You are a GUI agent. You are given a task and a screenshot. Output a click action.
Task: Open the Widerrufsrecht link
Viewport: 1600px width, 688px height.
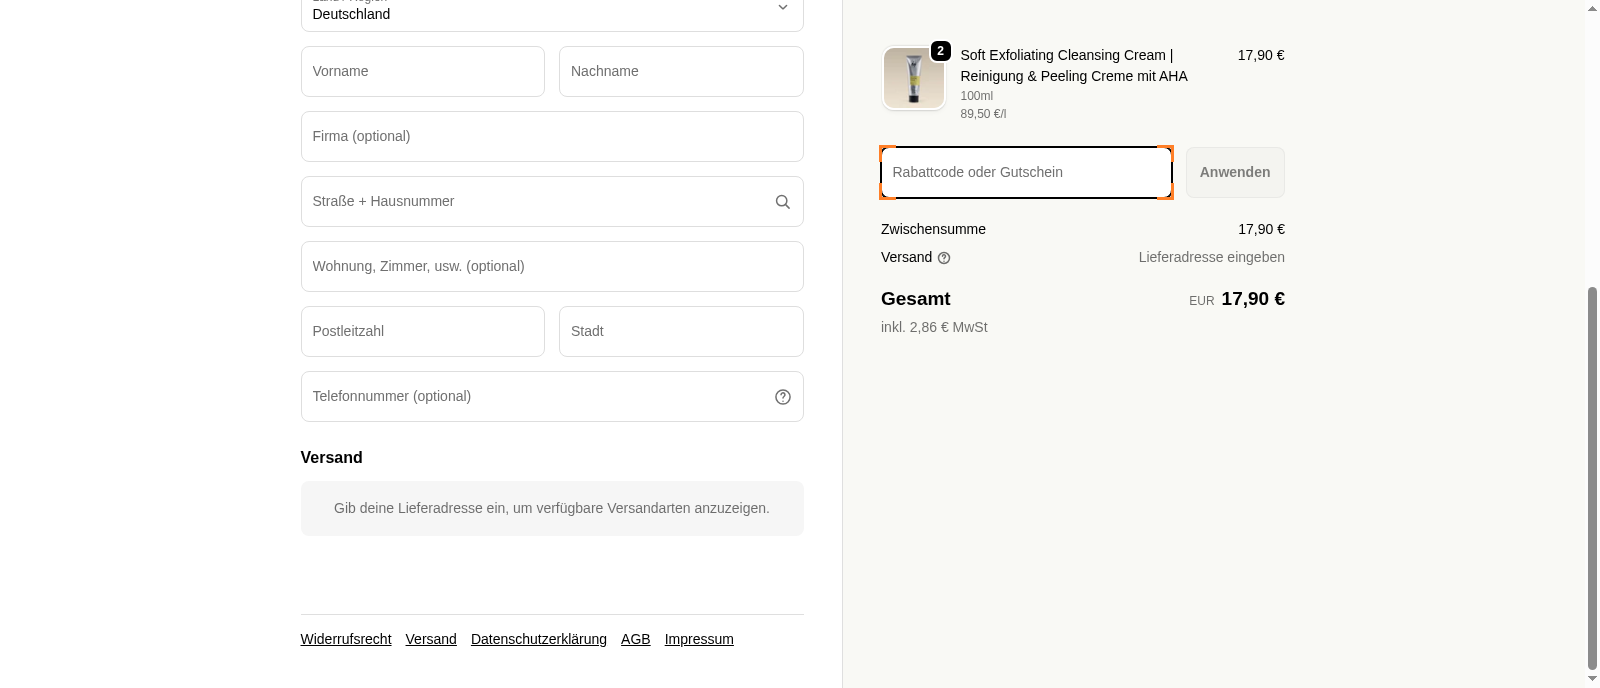click(x=345, y=639)
